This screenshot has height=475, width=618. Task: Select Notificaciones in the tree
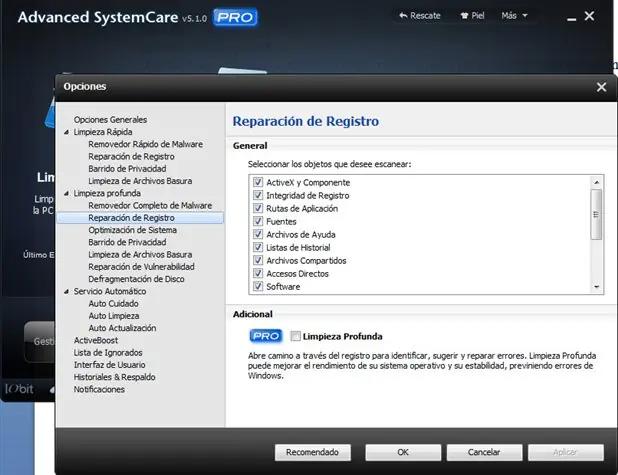[99, 389]
